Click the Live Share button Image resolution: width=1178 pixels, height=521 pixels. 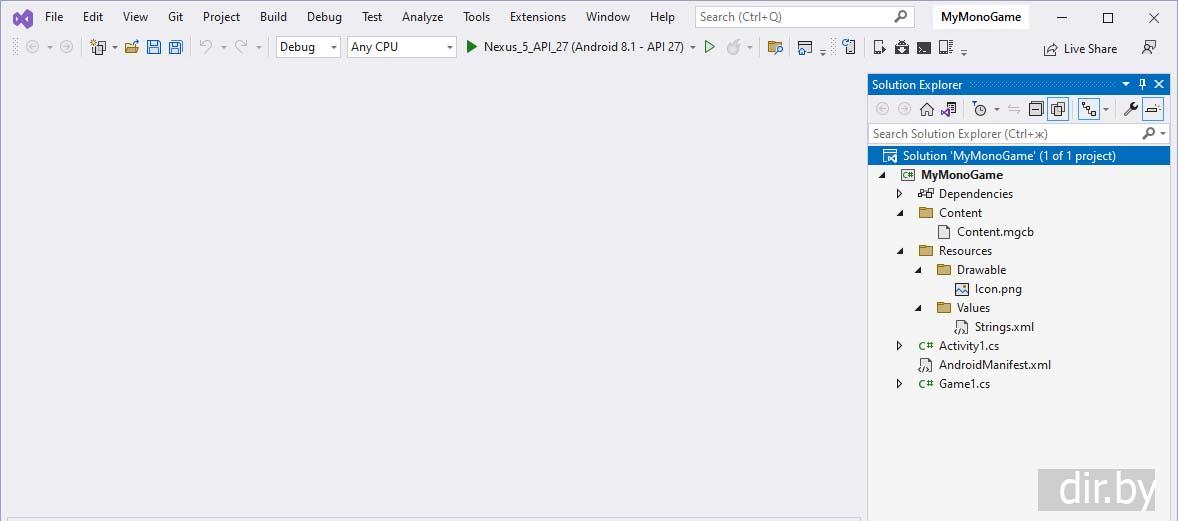pos(1080,49)
